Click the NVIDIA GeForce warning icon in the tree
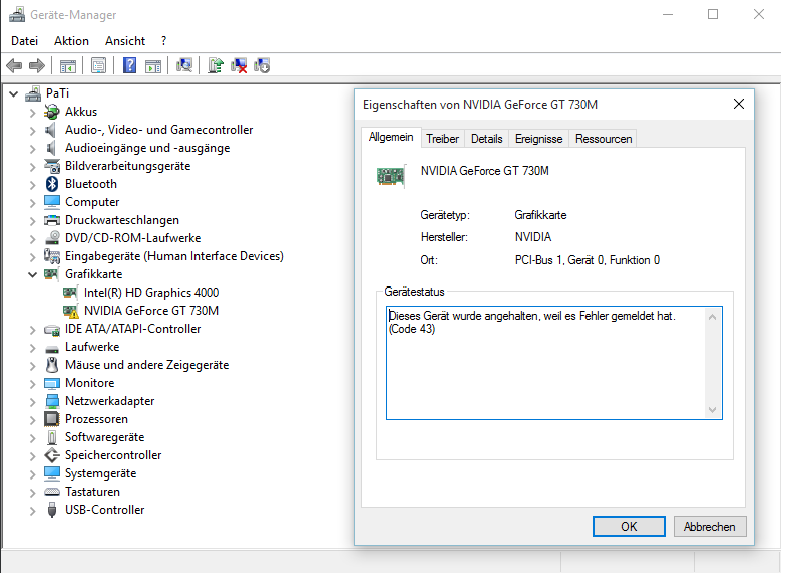The height and width of the screenshot is (578, 785). [71, 311]
